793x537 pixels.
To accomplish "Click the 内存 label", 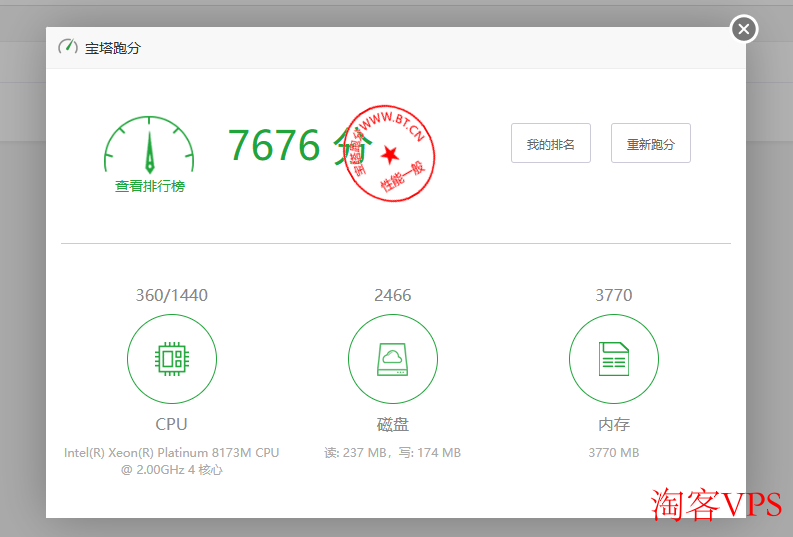I will click(x=614, y=424).
